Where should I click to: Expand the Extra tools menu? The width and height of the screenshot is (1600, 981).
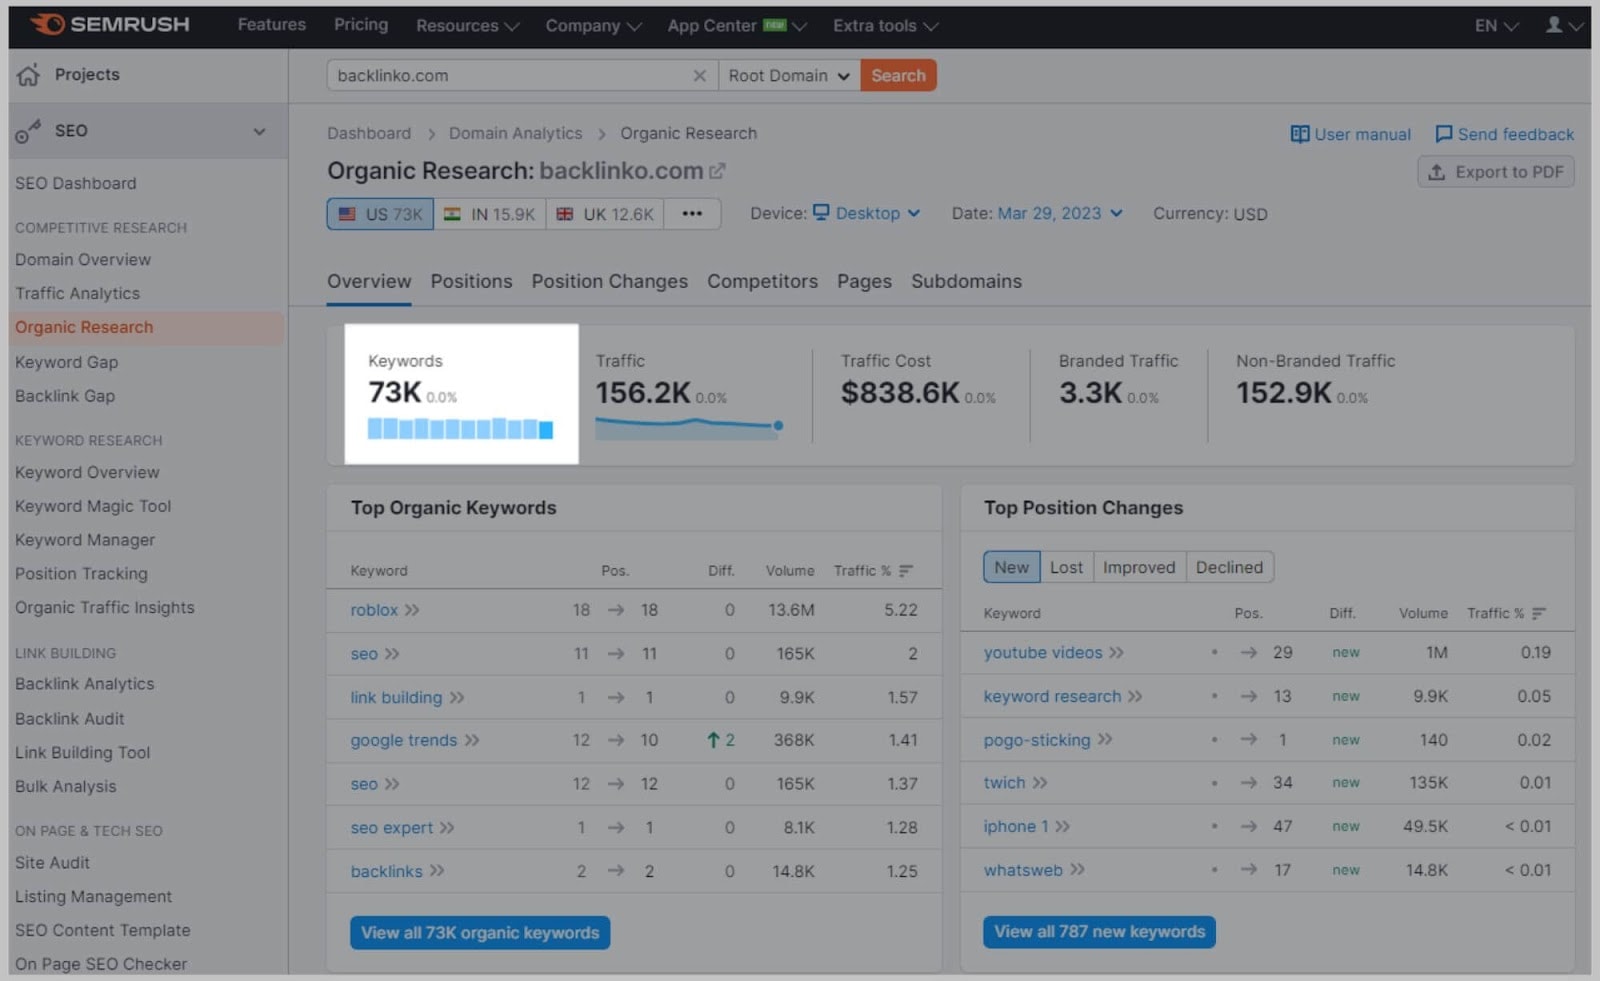coord(885,26)
